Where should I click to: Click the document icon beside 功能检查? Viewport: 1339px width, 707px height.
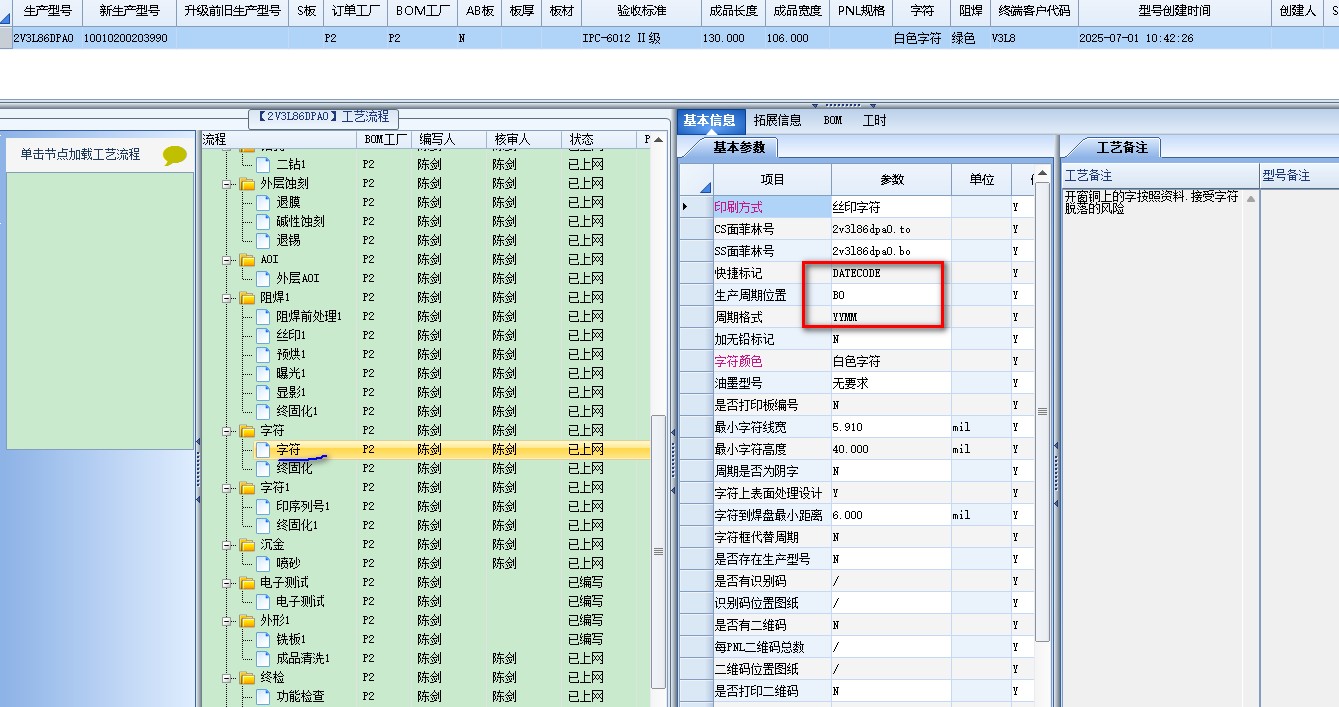coord(263,696)
